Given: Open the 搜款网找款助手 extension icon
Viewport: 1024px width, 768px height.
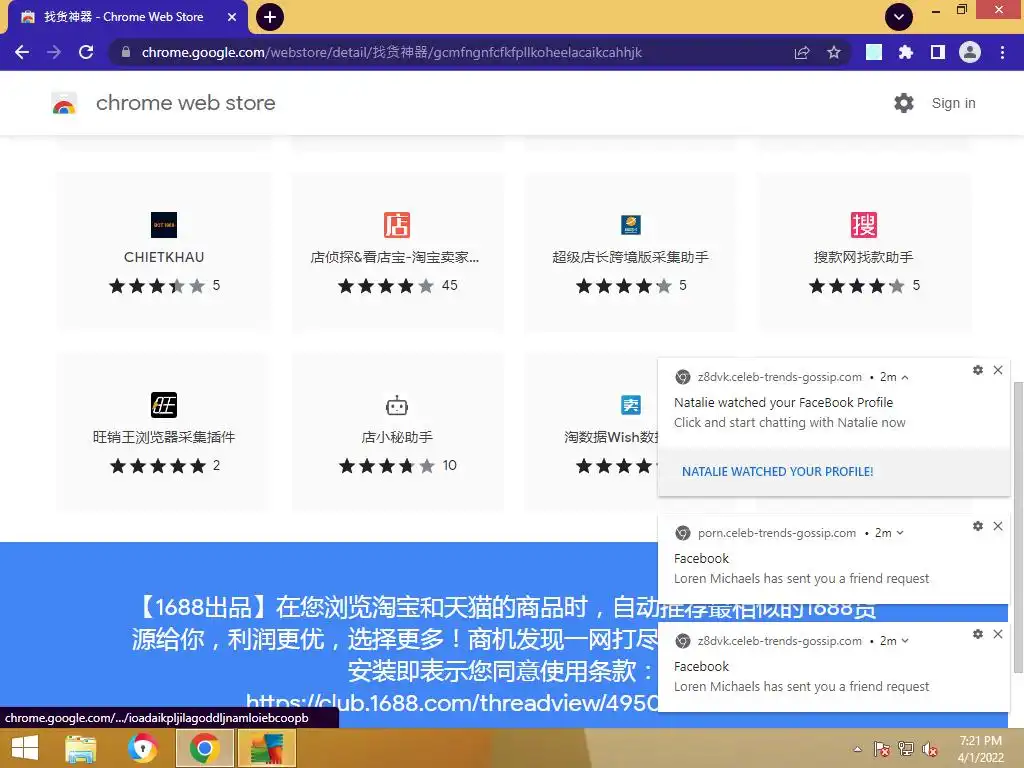Looking at the screenshot, I should (863, 225).
